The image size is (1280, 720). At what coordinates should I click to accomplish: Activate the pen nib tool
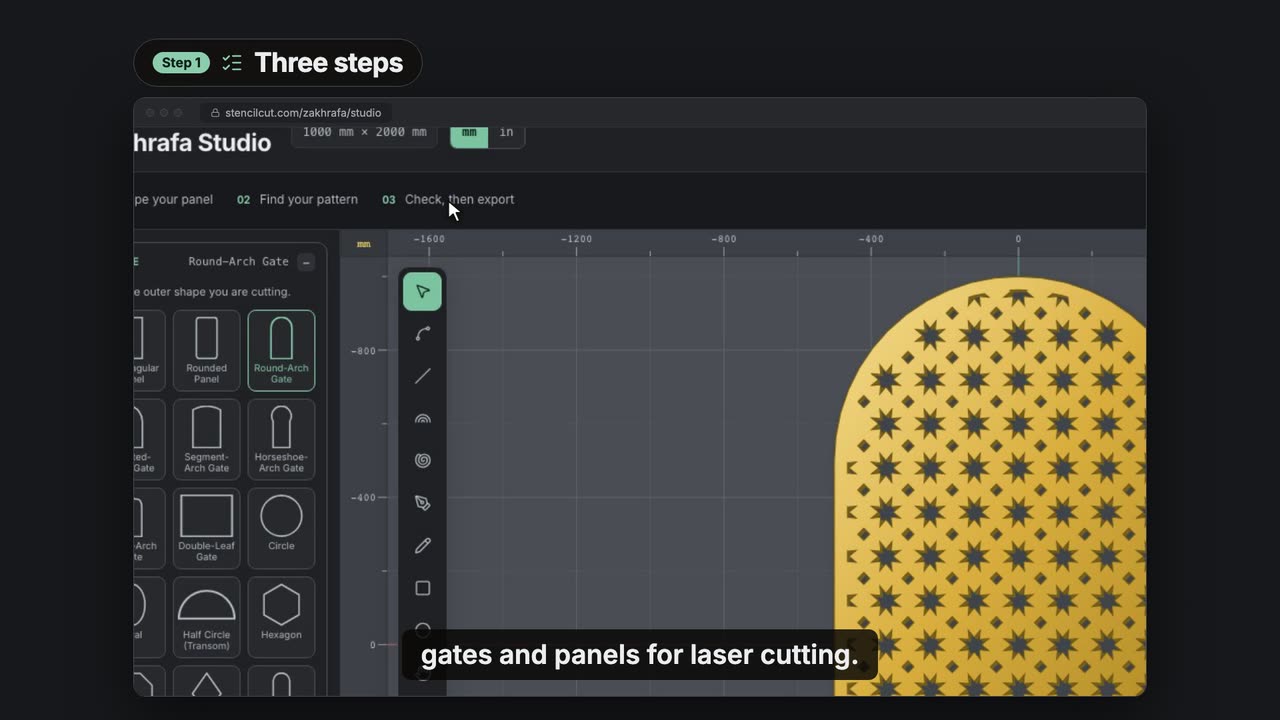(x=422, y=503)
